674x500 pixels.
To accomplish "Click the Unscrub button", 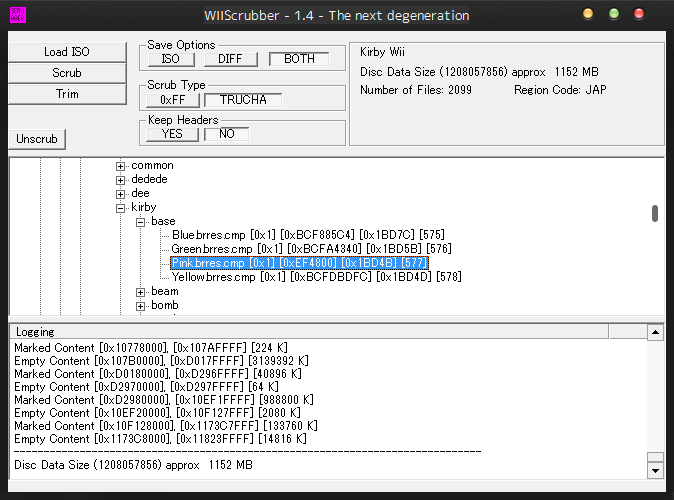I will pyautogui.click(x=37, y=139).
